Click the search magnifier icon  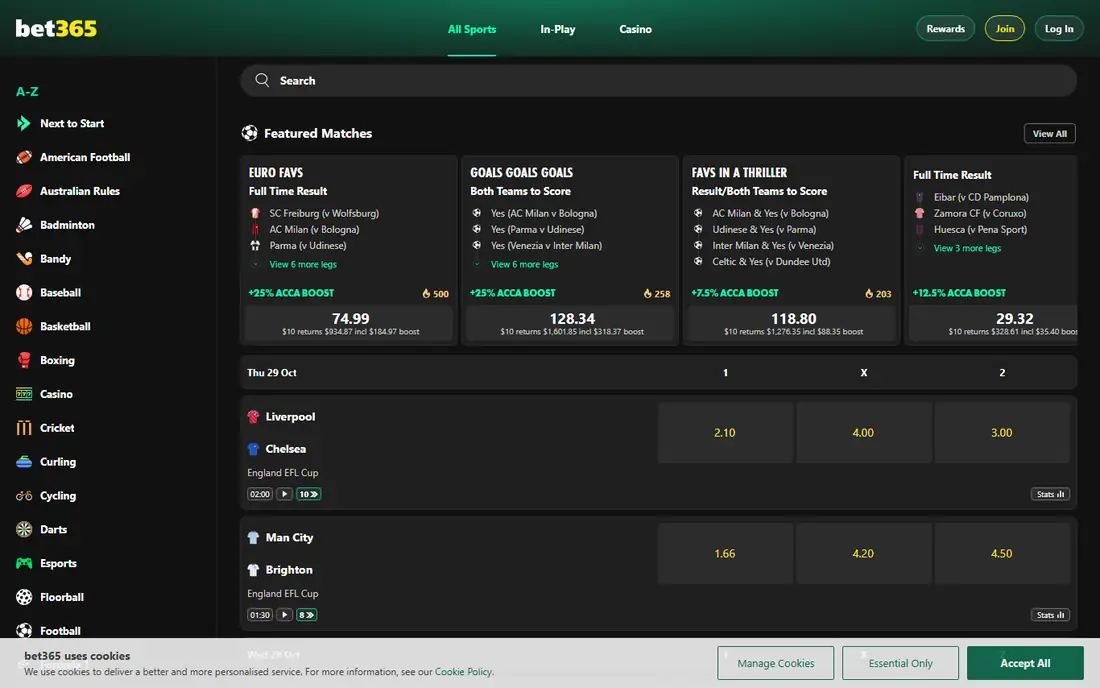(x=262, y=80)
